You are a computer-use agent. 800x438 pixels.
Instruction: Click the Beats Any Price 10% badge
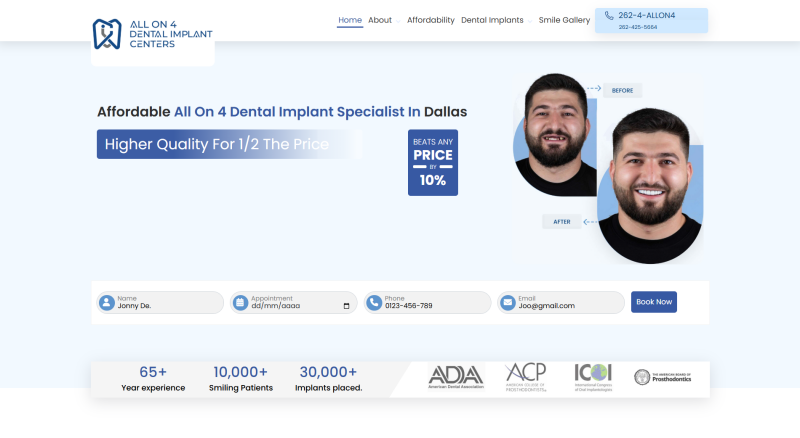pyautogui.click(x=433, y=162)
